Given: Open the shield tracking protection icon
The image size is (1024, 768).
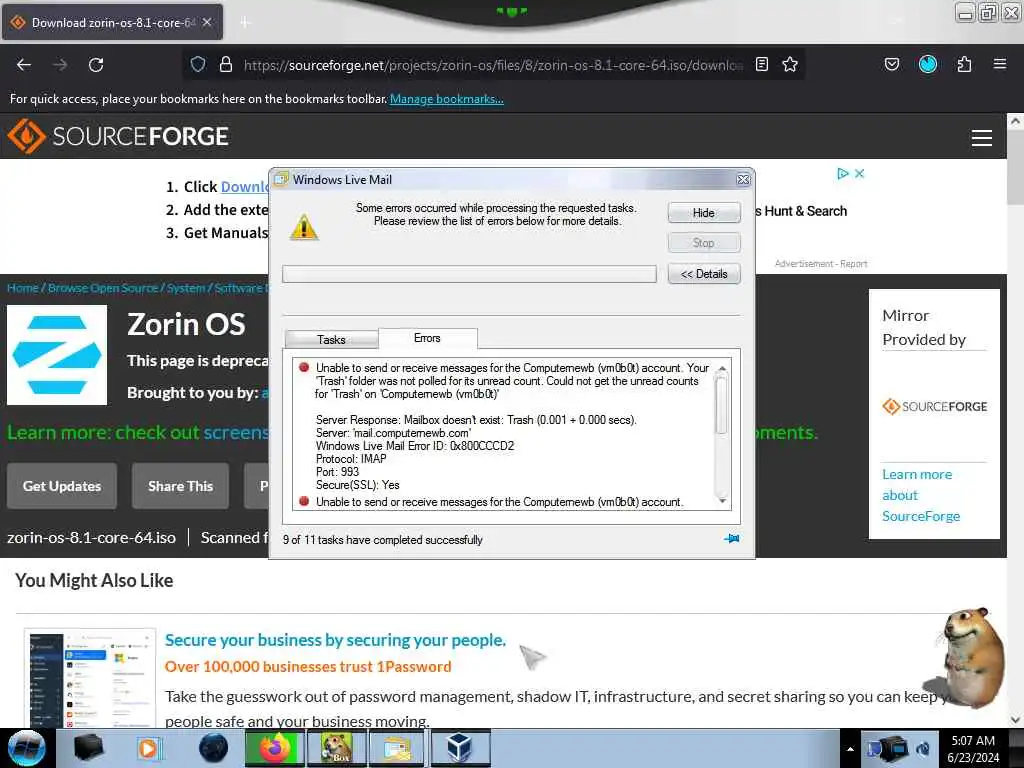Looking at the screenshot, I should pos(198,64).
